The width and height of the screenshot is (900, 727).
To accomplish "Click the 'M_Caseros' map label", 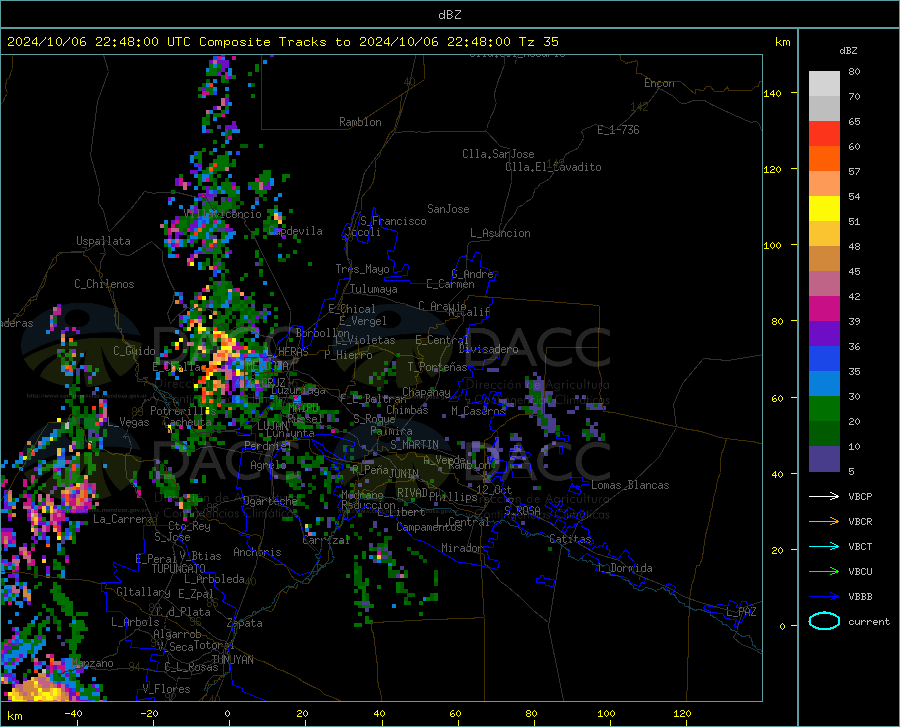I will 478,410.
